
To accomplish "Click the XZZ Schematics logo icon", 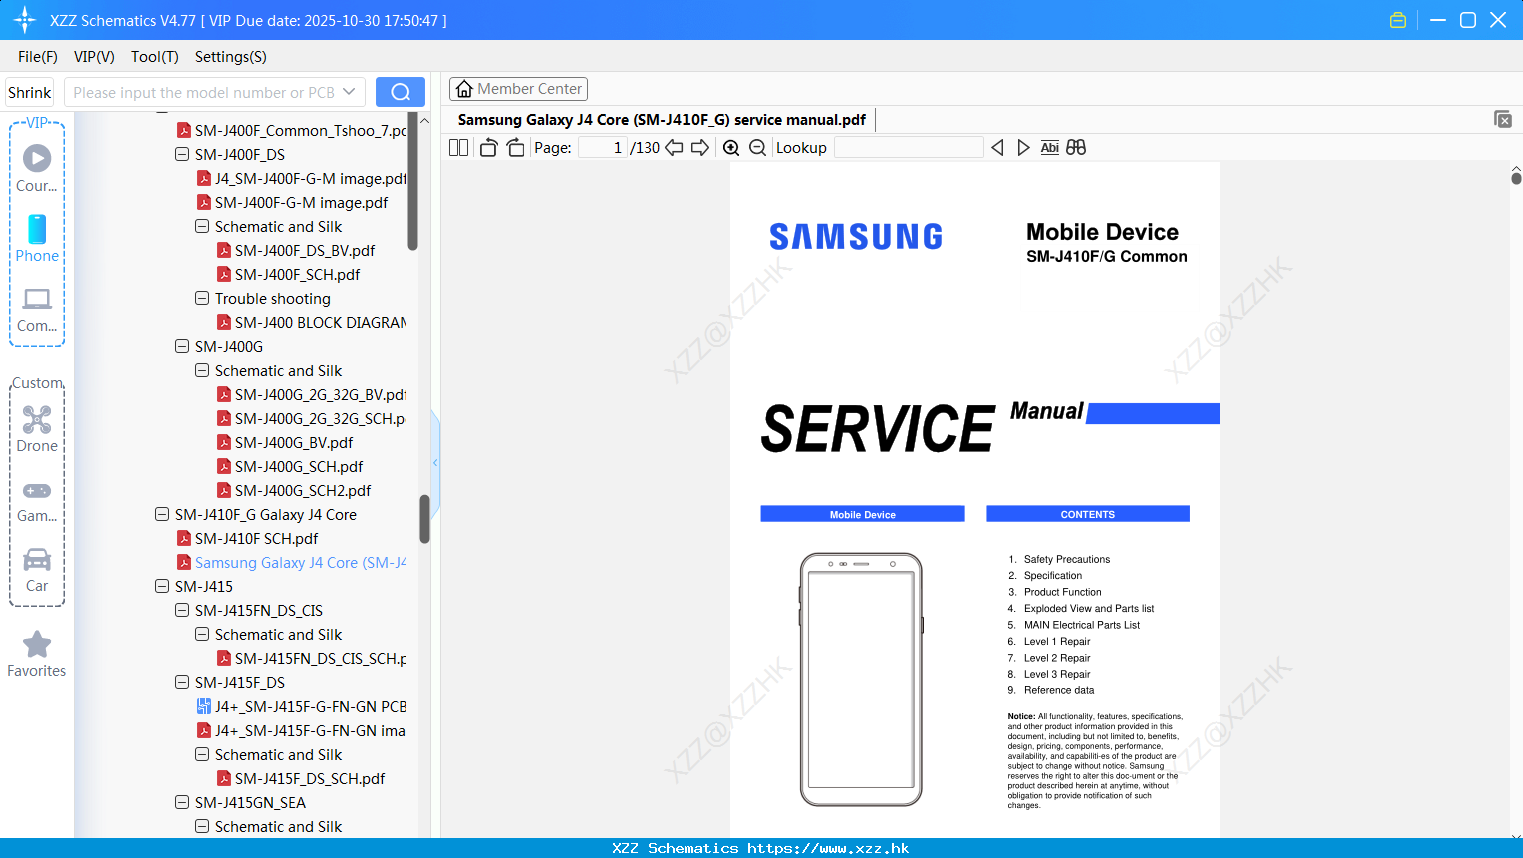I will 25,20.
